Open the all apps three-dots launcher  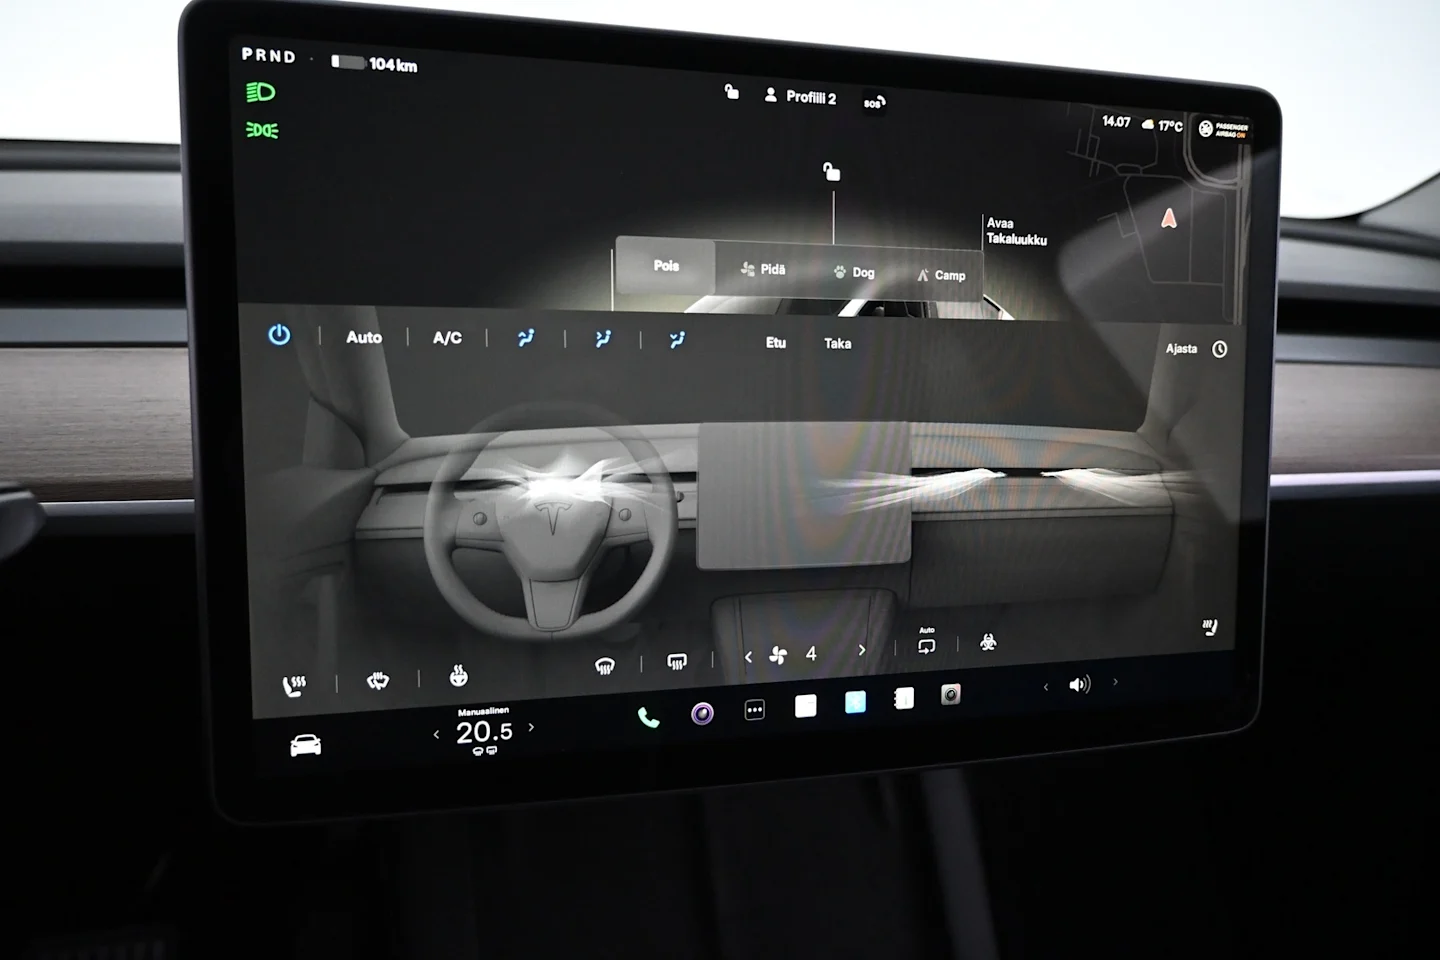[x=755, y=710]
